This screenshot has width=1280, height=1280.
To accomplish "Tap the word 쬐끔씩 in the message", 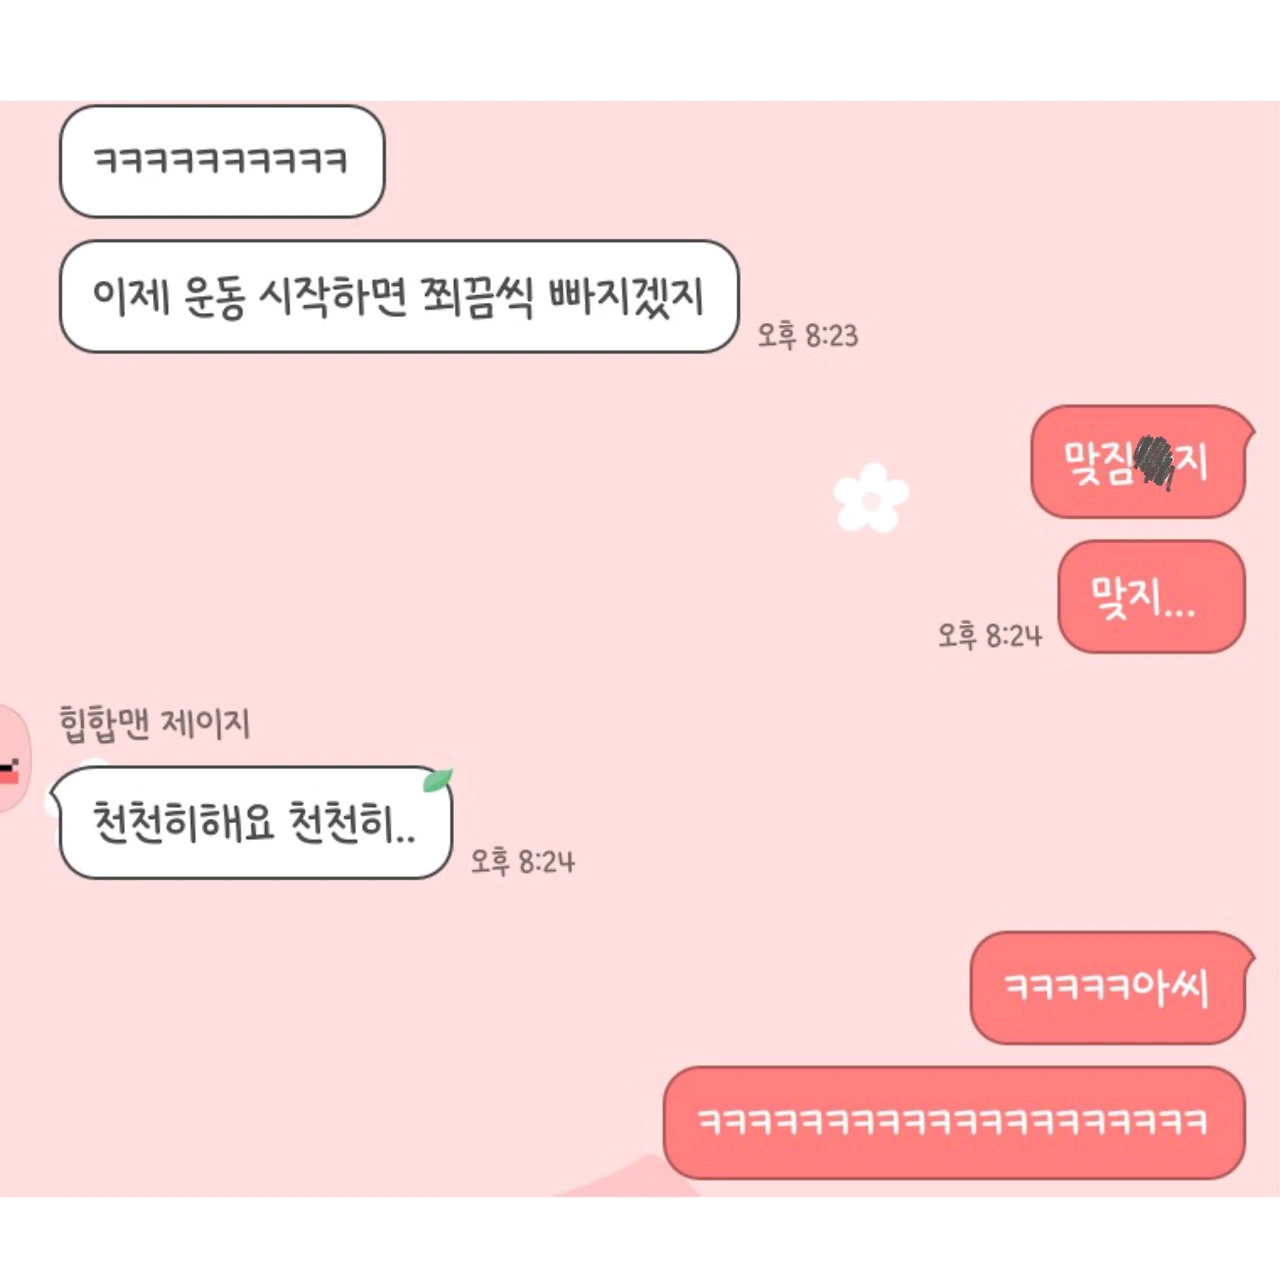I will tap(477, 296).
